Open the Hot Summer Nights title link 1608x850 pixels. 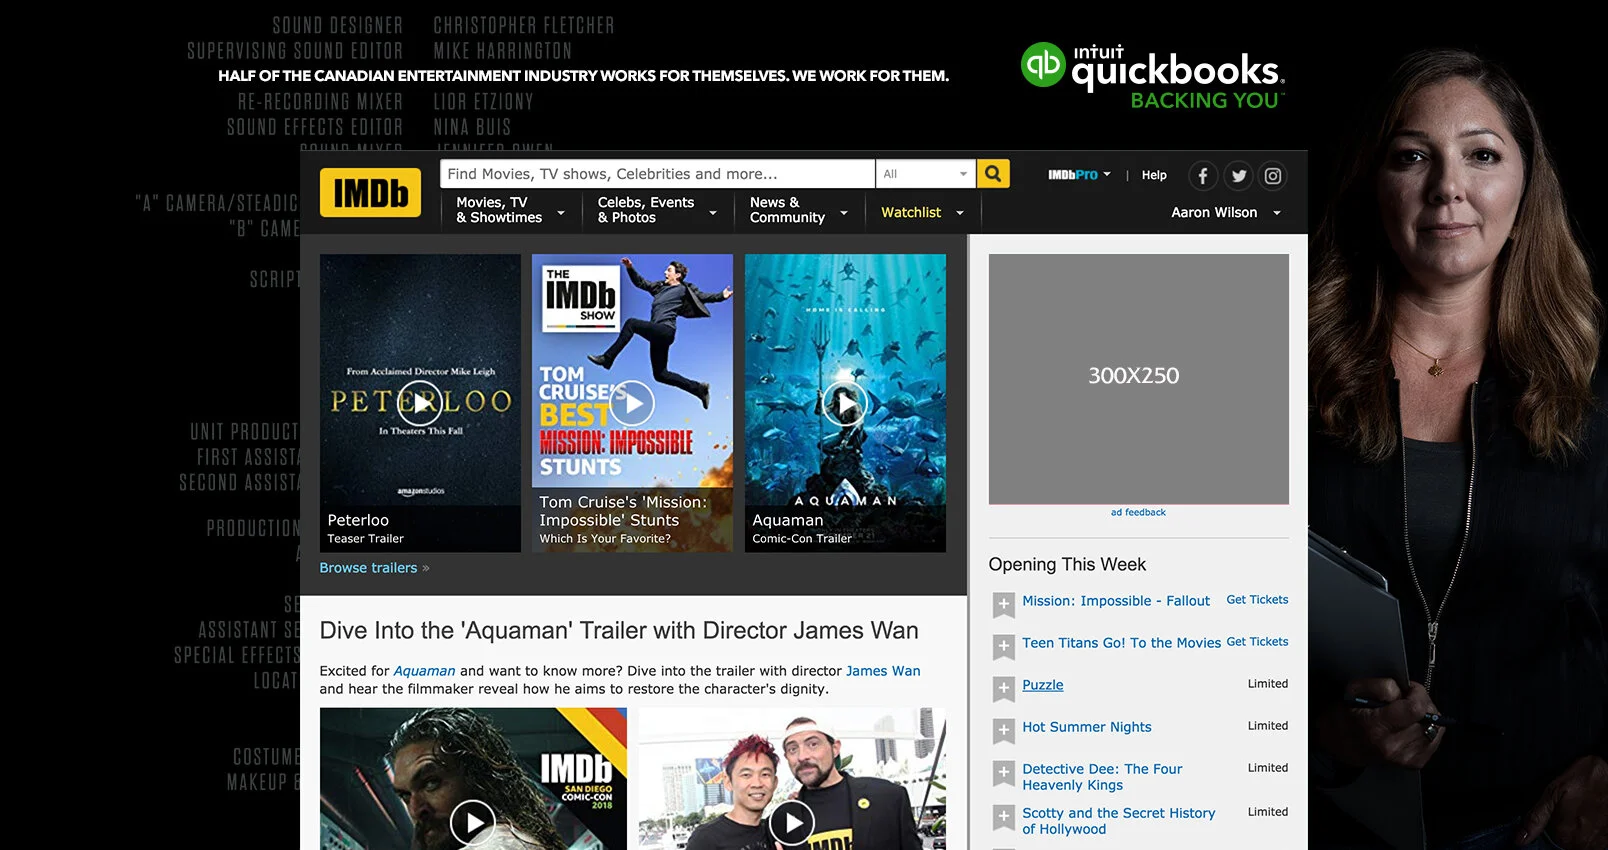pyautogui.click(x=1087, y=727)
